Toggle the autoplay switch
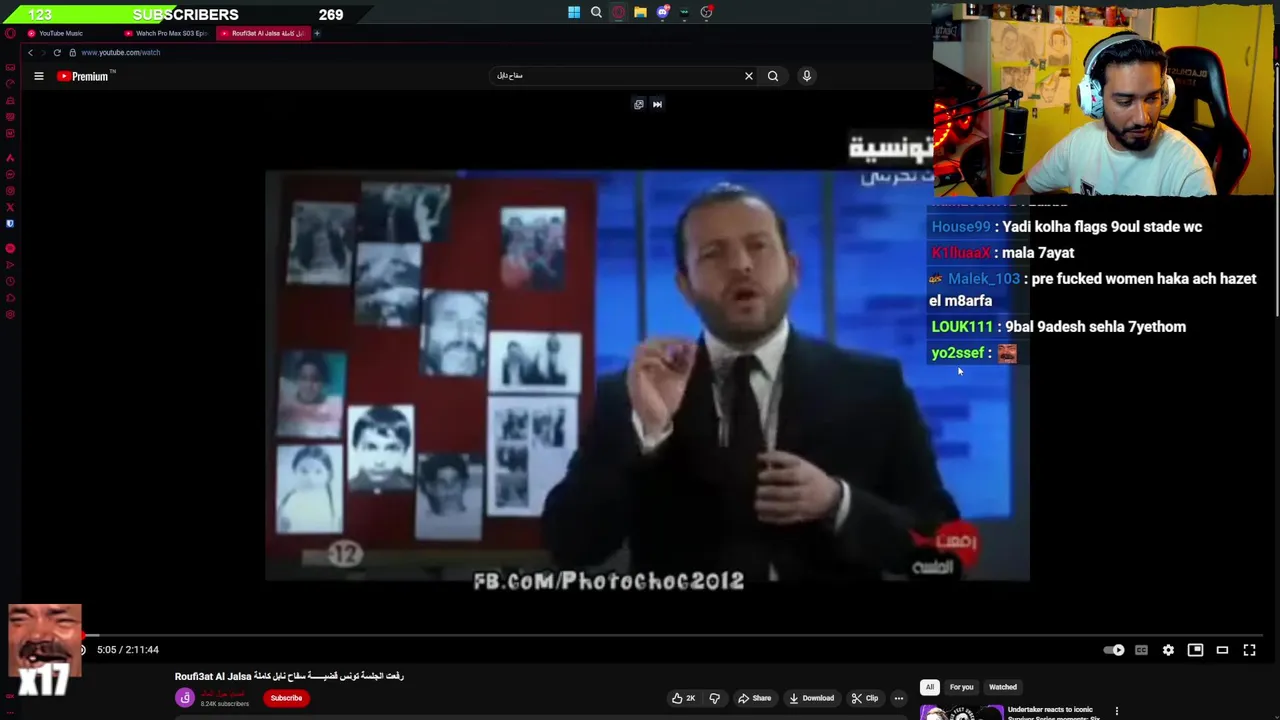Image resolution: width=1280 pixels, height=720 pixels. click(1113, 650)
